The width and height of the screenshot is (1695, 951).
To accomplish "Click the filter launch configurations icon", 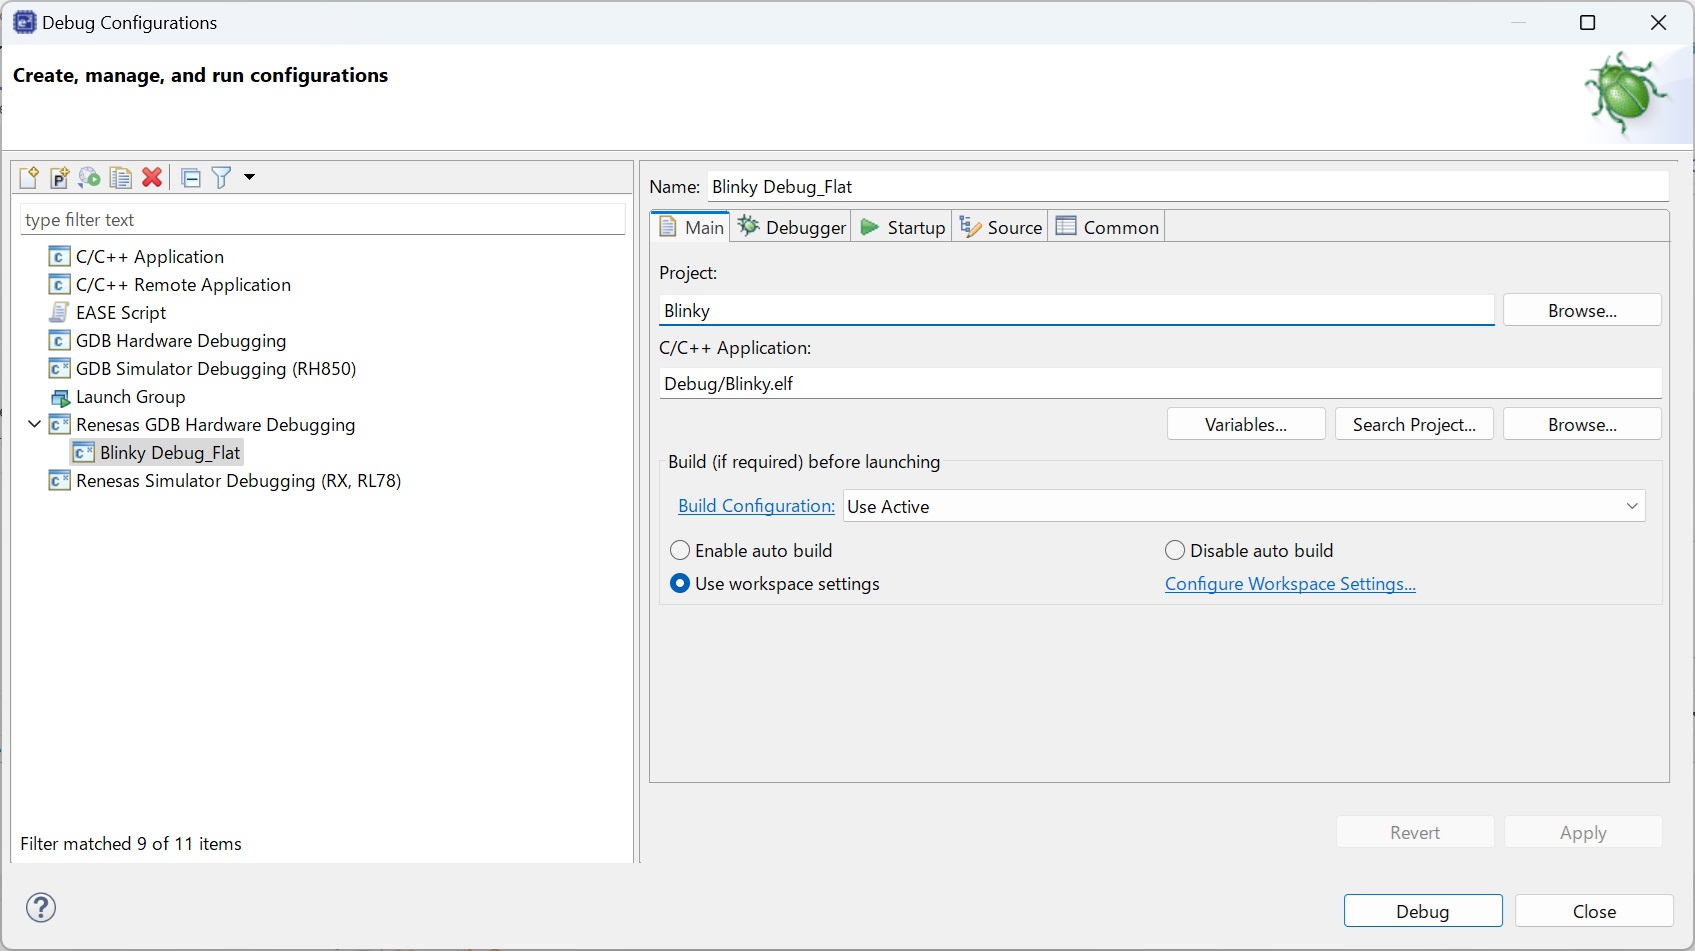I will (222, 177).
